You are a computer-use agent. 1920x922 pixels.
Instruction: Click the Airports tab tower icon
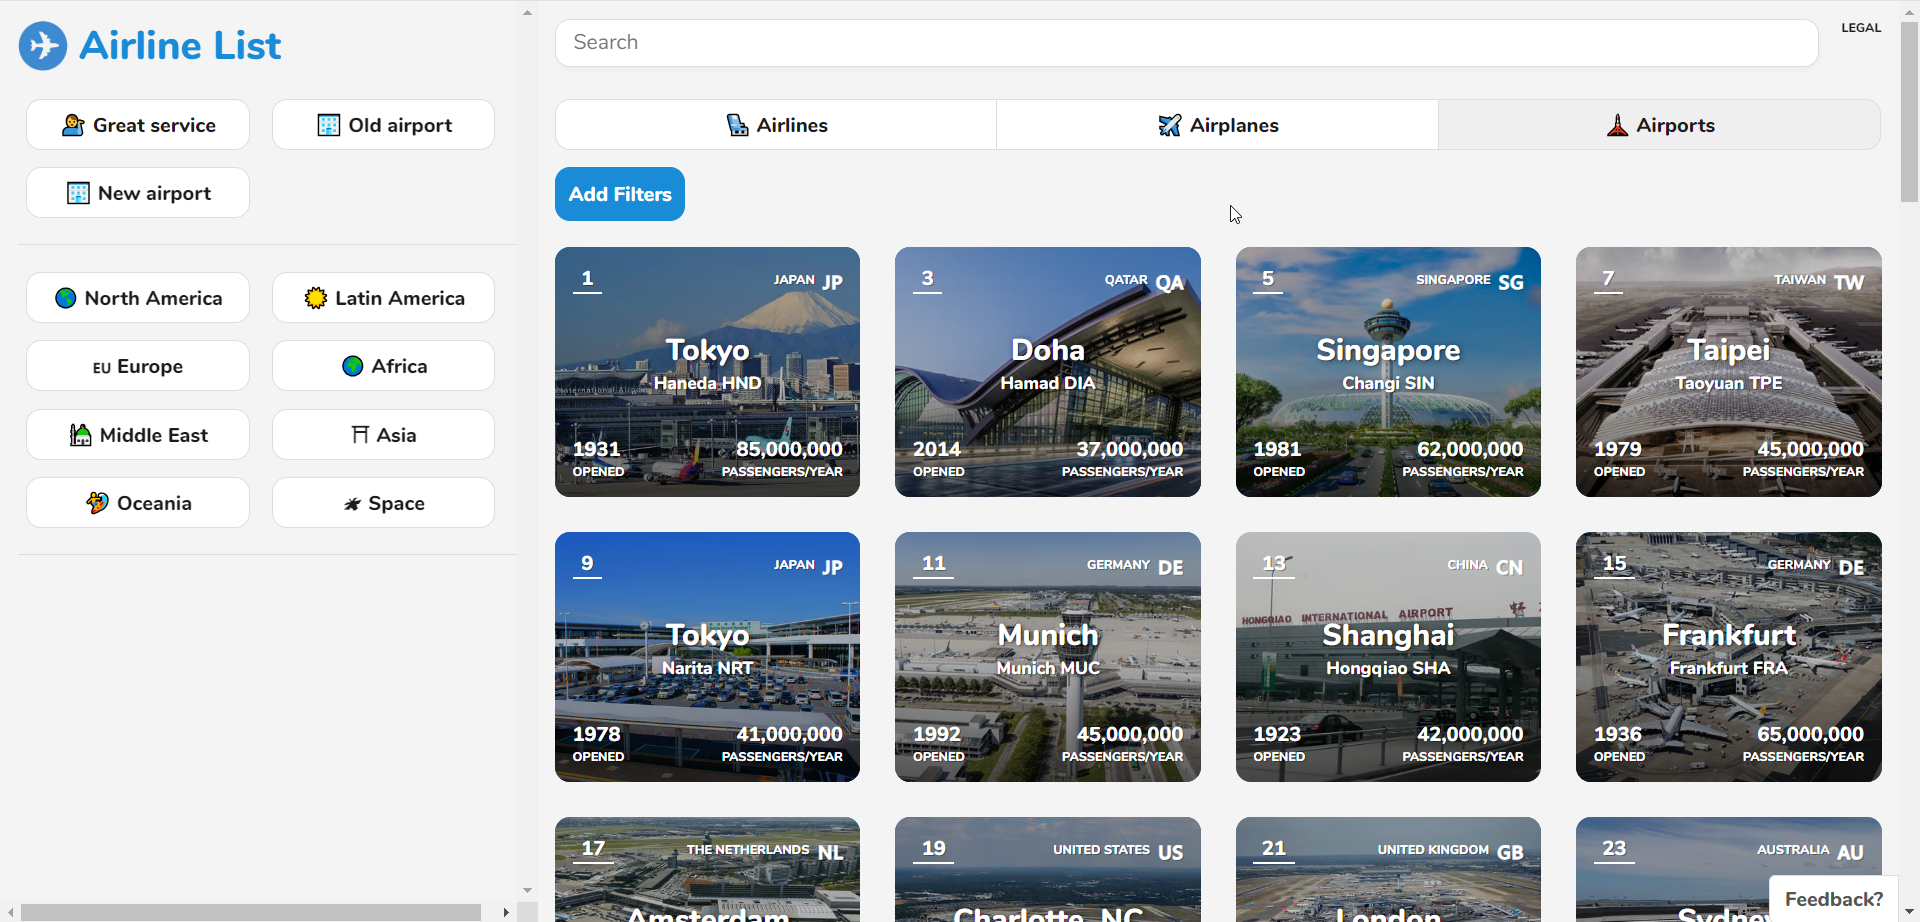[x=1617, y=125]
